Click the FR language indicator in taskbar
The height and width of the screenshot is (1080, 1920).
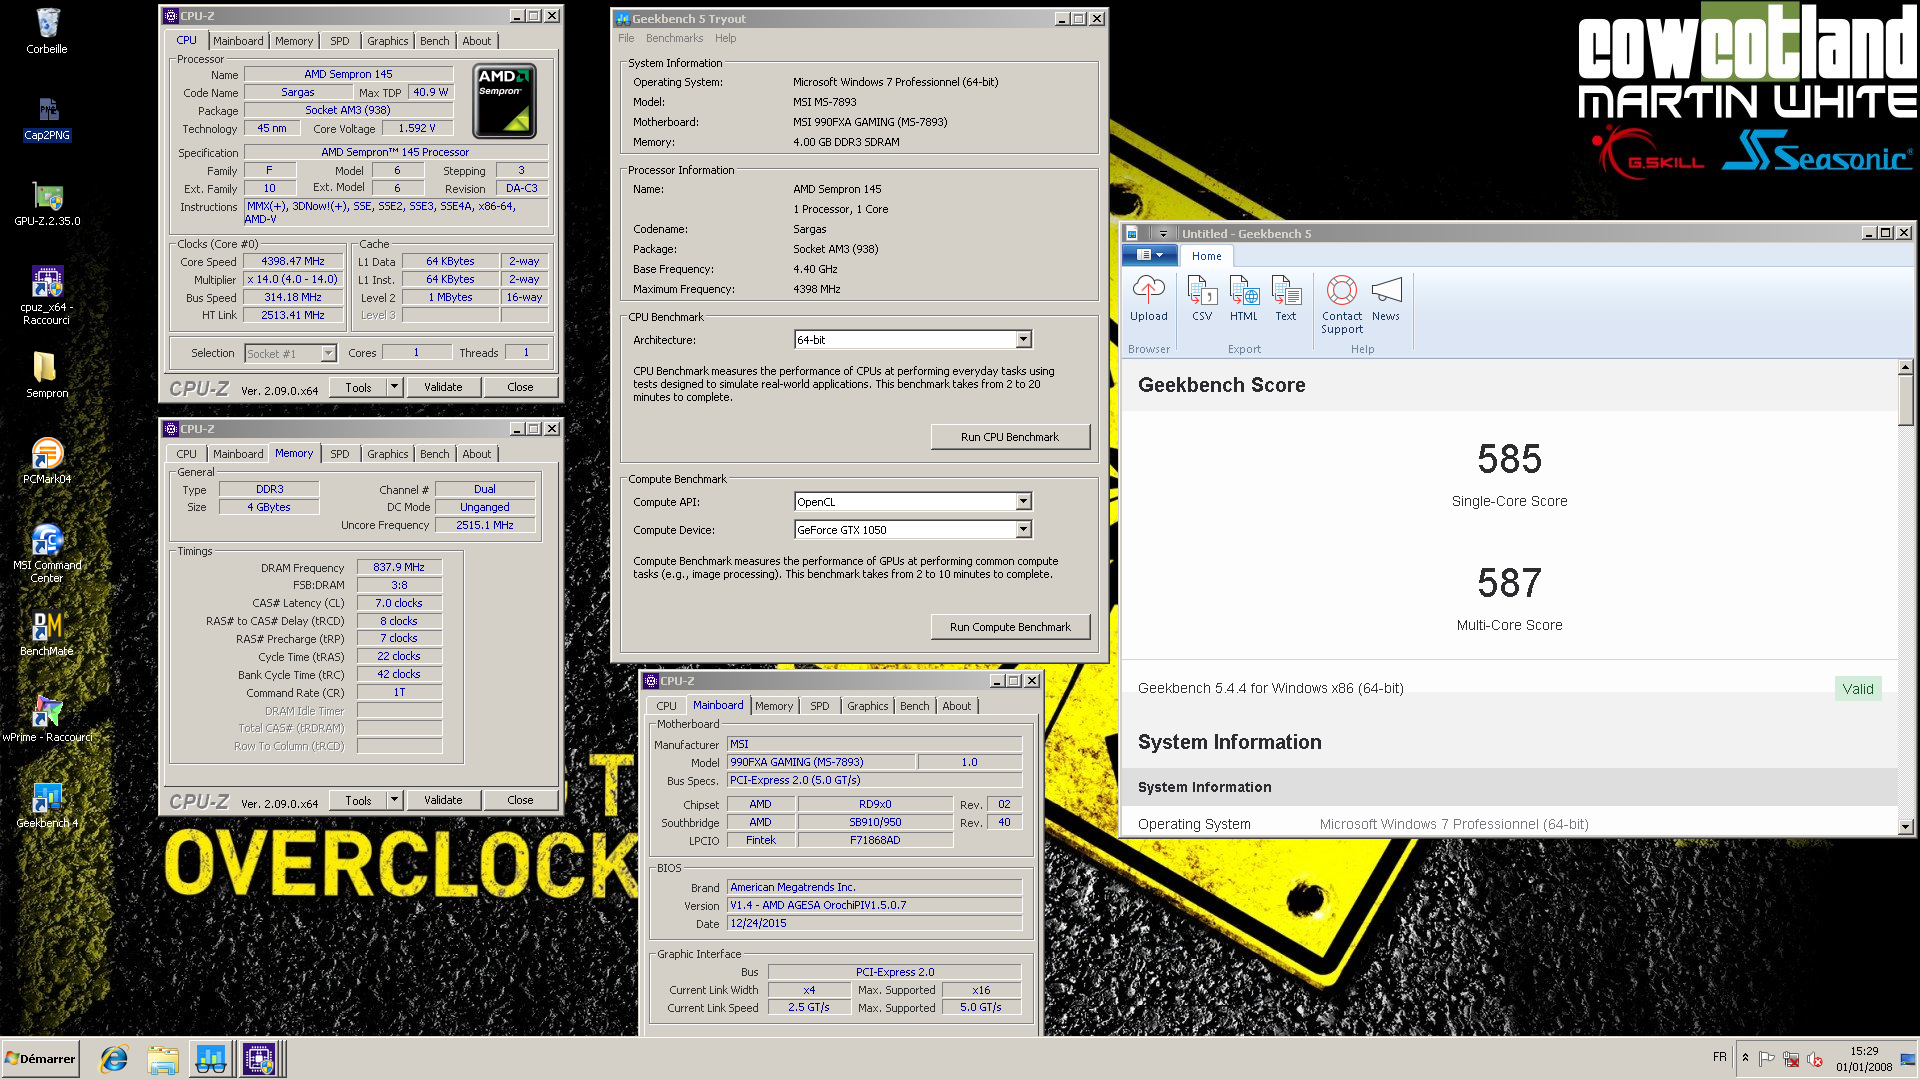pos(1719,1057)
